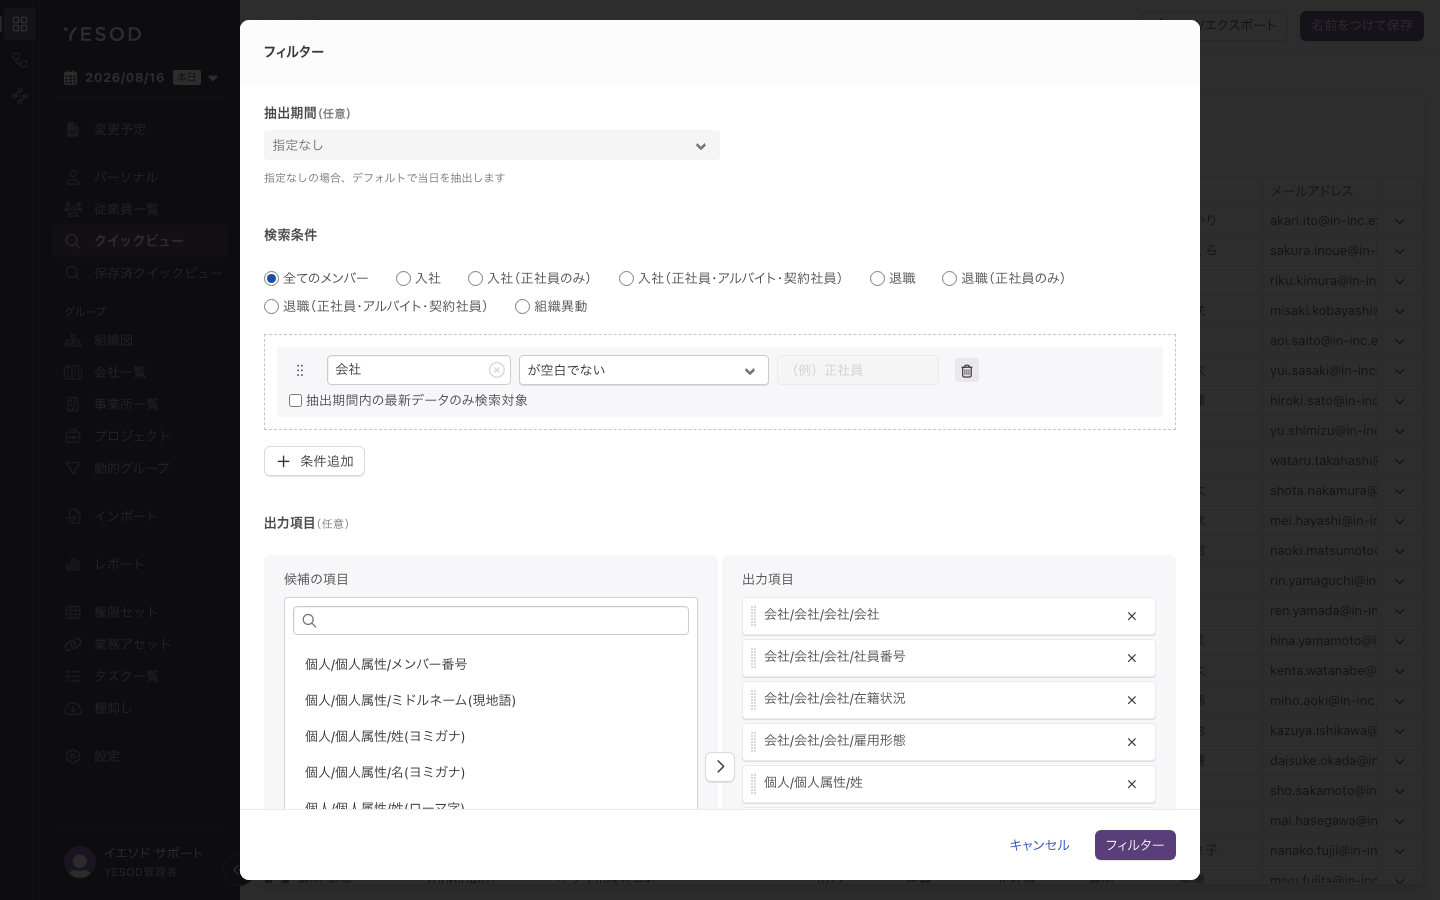Select the 組織異動 radio option

click(522, 306)
